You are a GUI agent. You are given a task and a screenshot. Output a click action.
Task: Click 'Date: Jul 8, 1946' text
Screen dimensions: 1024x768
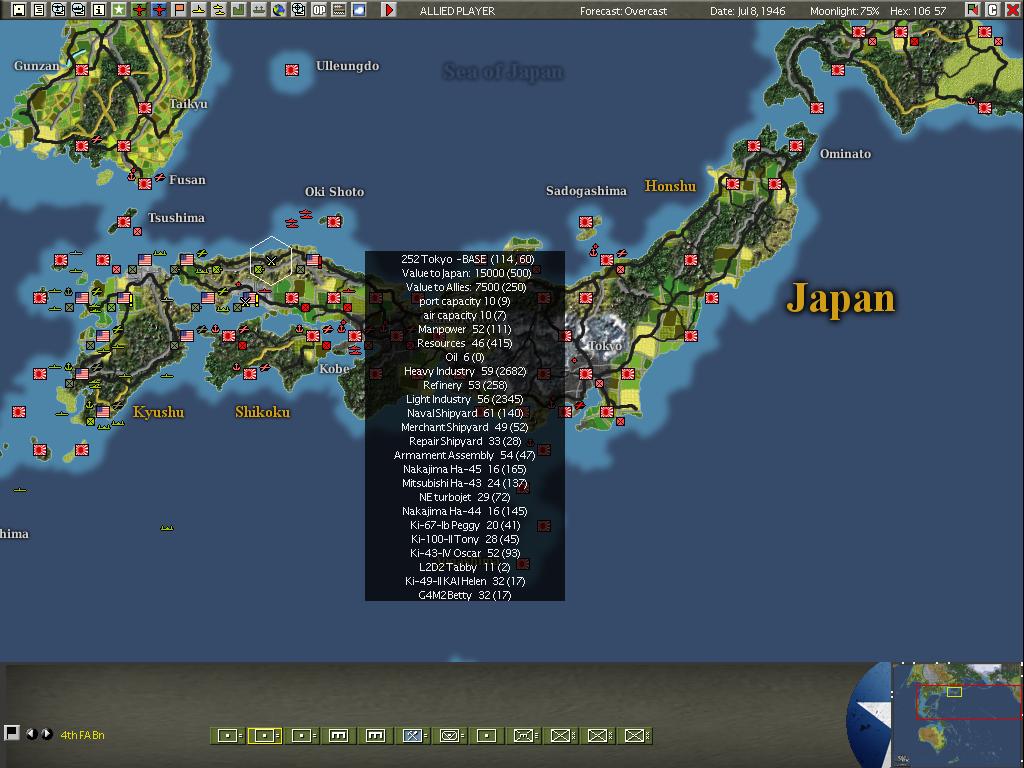tap(747, 11)
